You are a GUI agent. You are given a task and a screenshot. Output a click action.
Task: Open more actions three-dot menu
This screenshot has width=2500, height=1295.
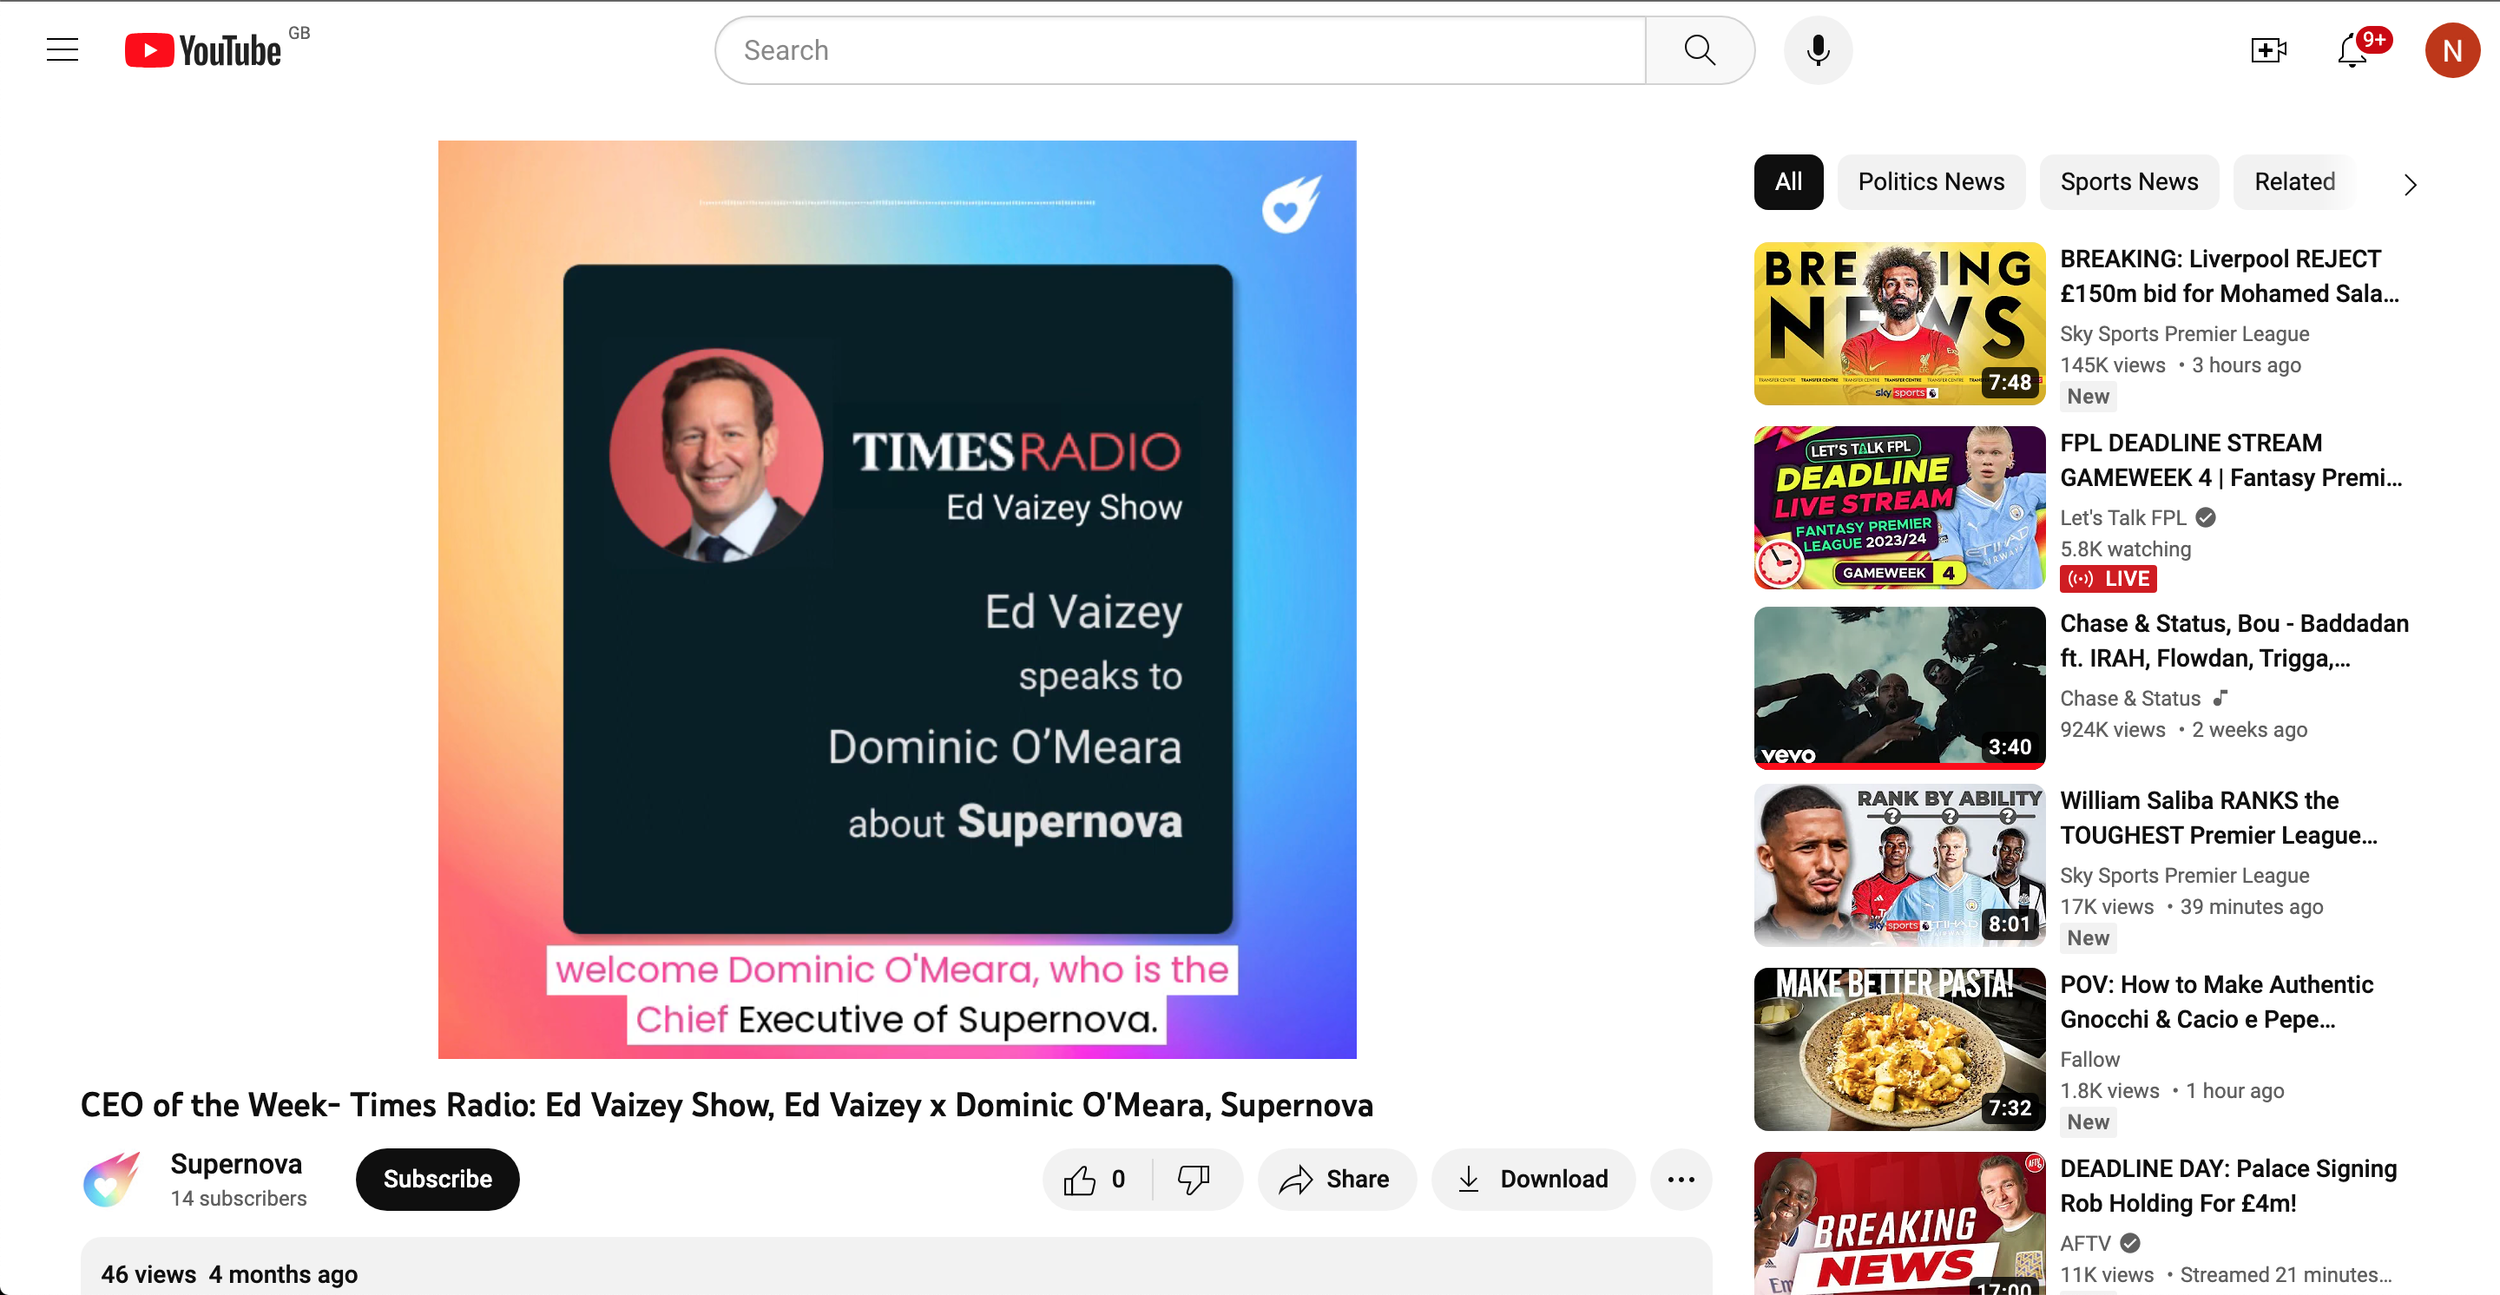click(x=1681, y=1179)
